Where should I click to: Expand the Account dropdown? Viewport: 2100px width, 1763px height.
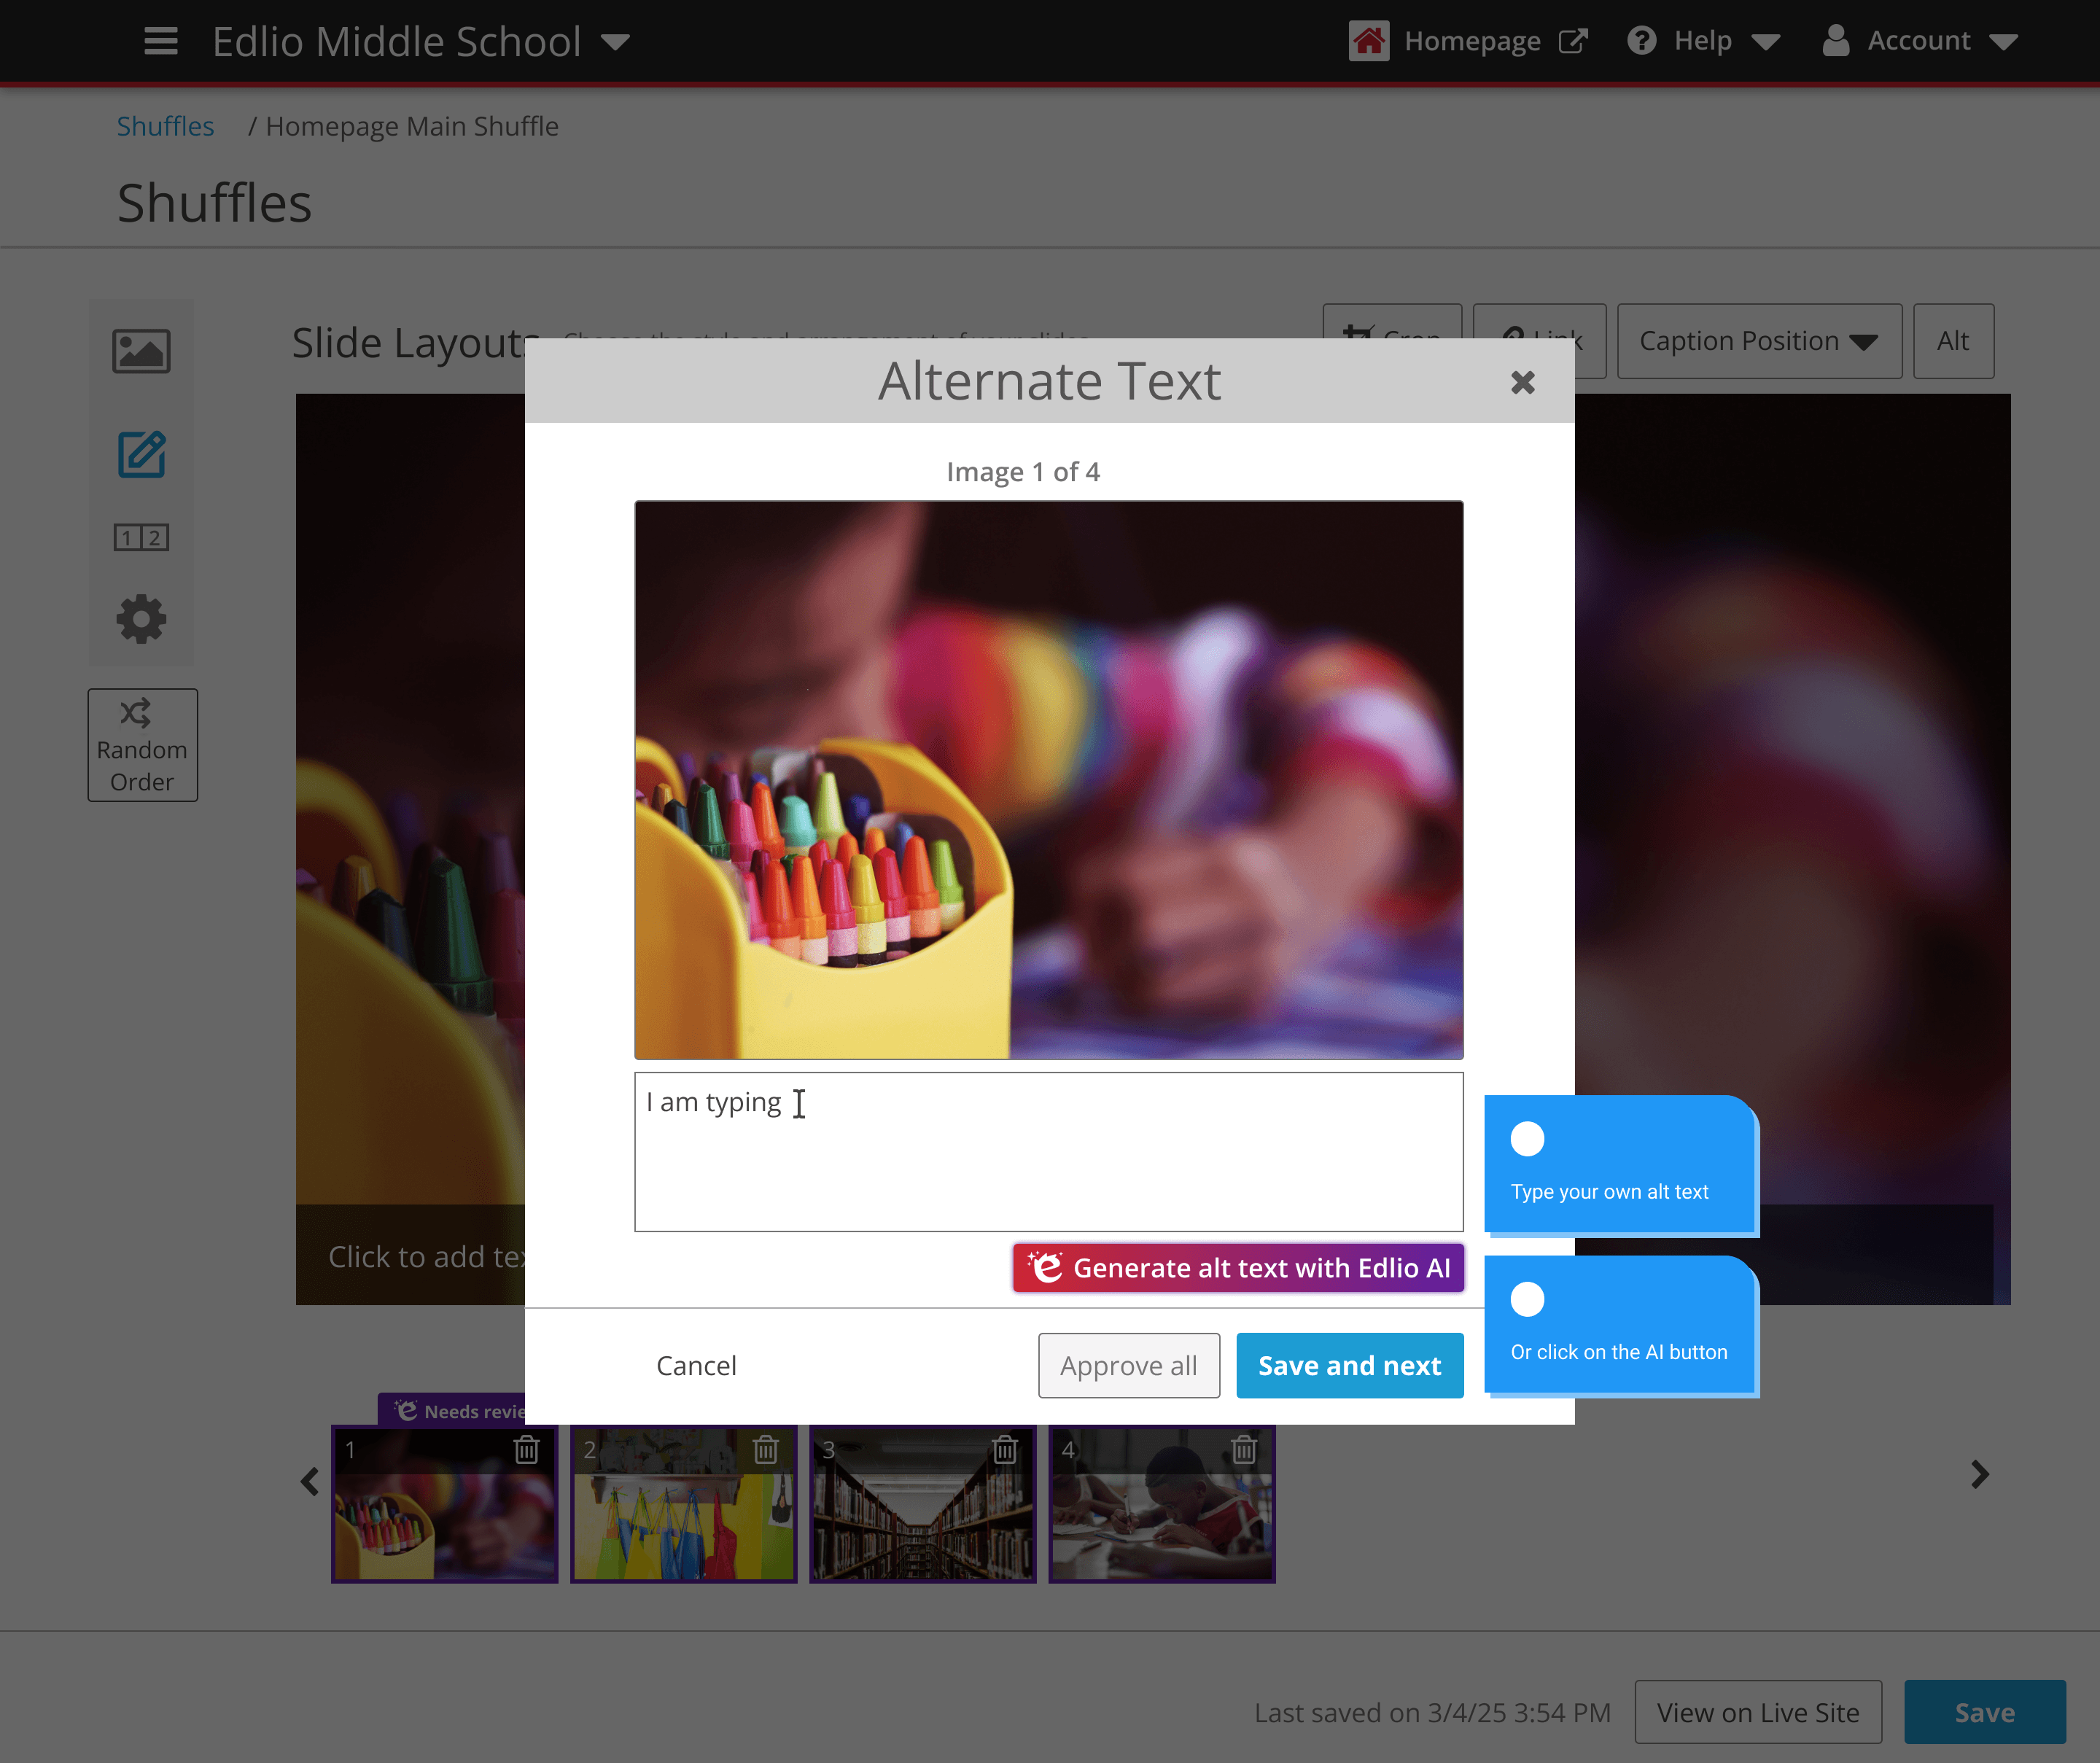1920,41
